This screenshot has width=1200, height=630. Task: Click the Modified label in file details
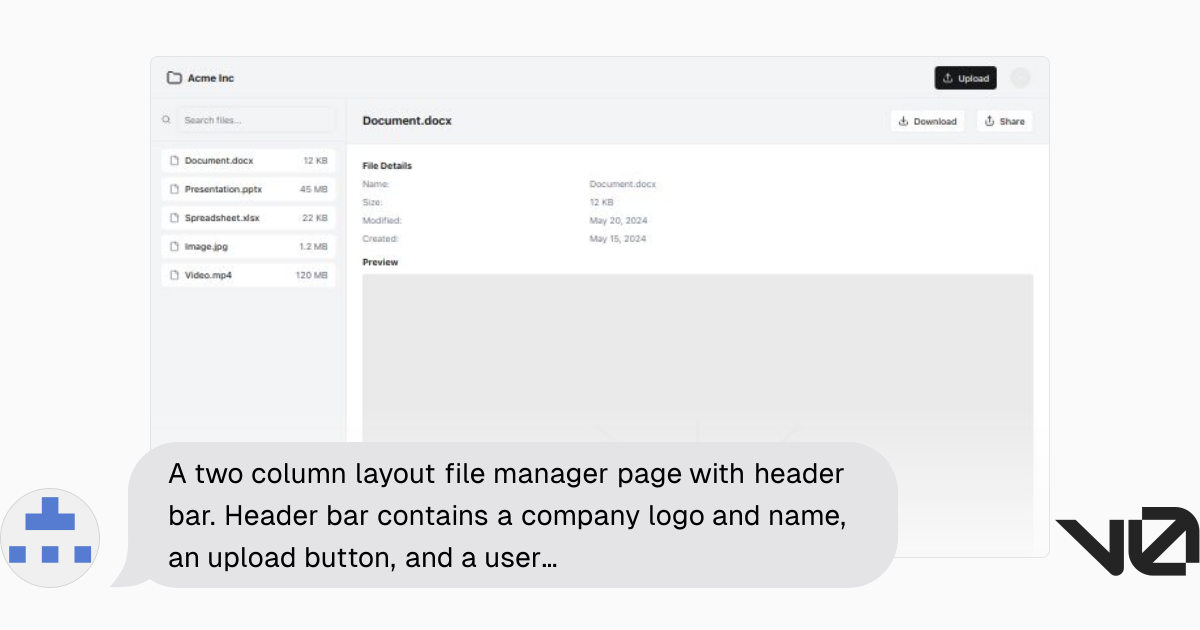382,220
